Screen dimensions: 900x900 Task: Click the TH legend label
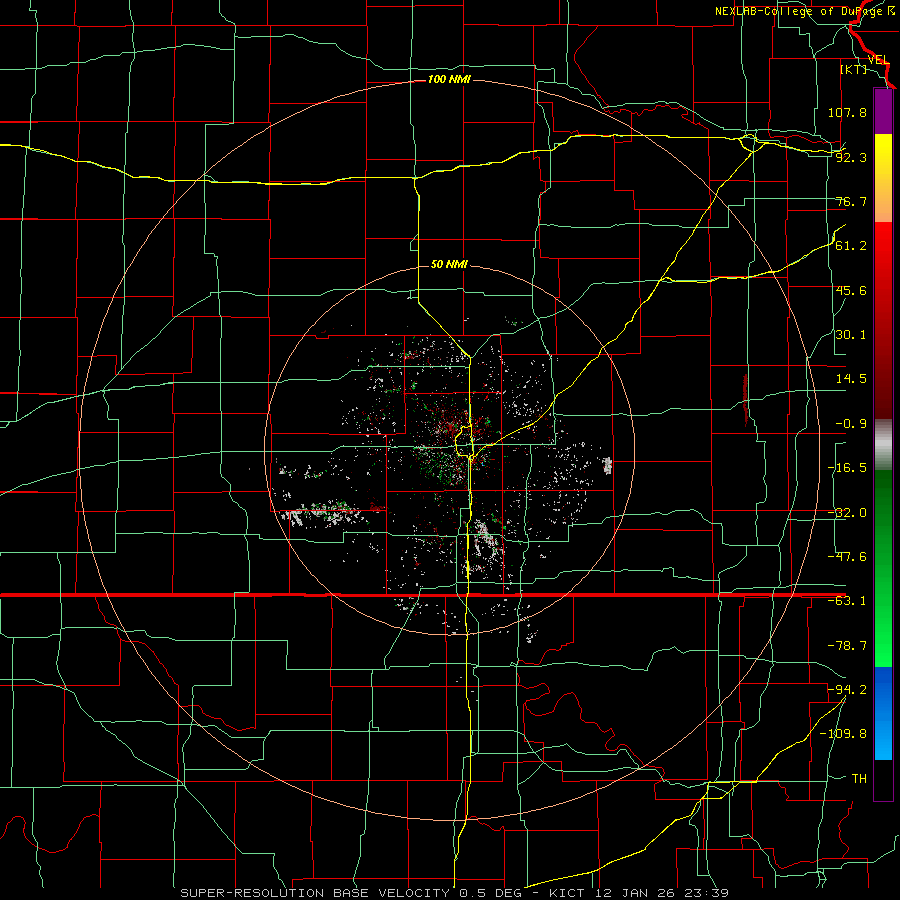tap(859, 778)
